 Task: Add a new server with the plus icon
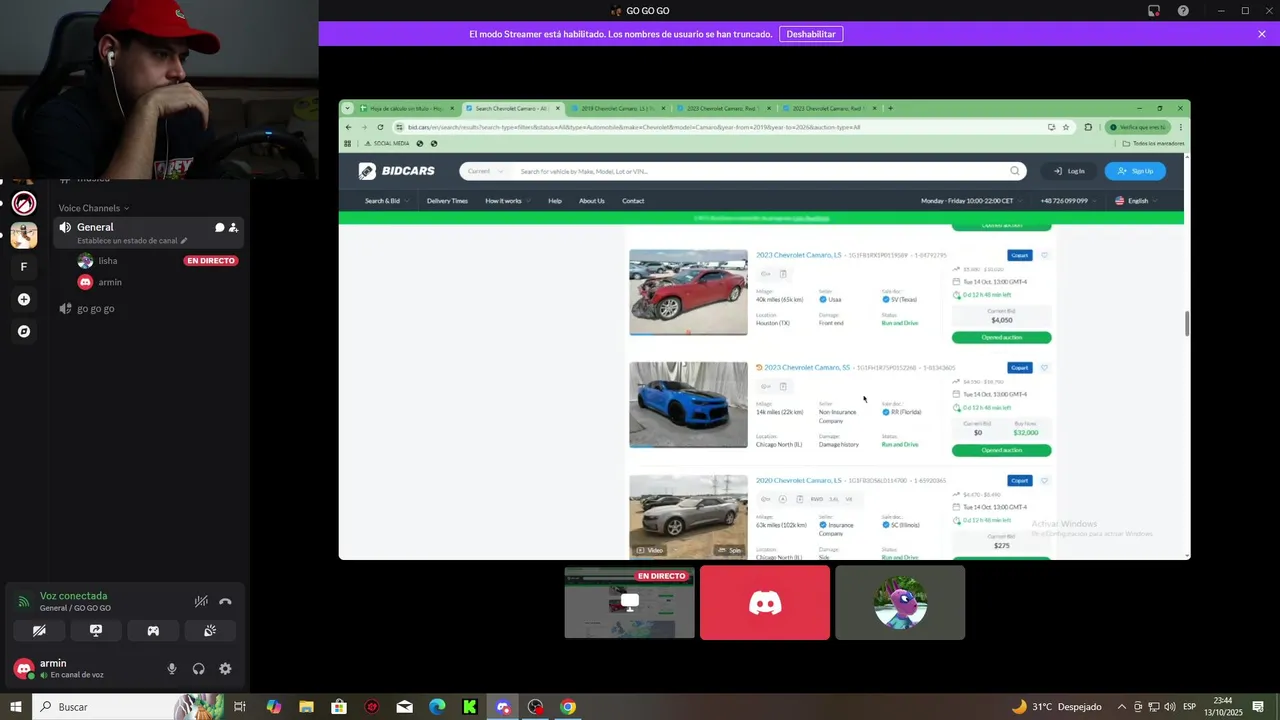(24, 299)
